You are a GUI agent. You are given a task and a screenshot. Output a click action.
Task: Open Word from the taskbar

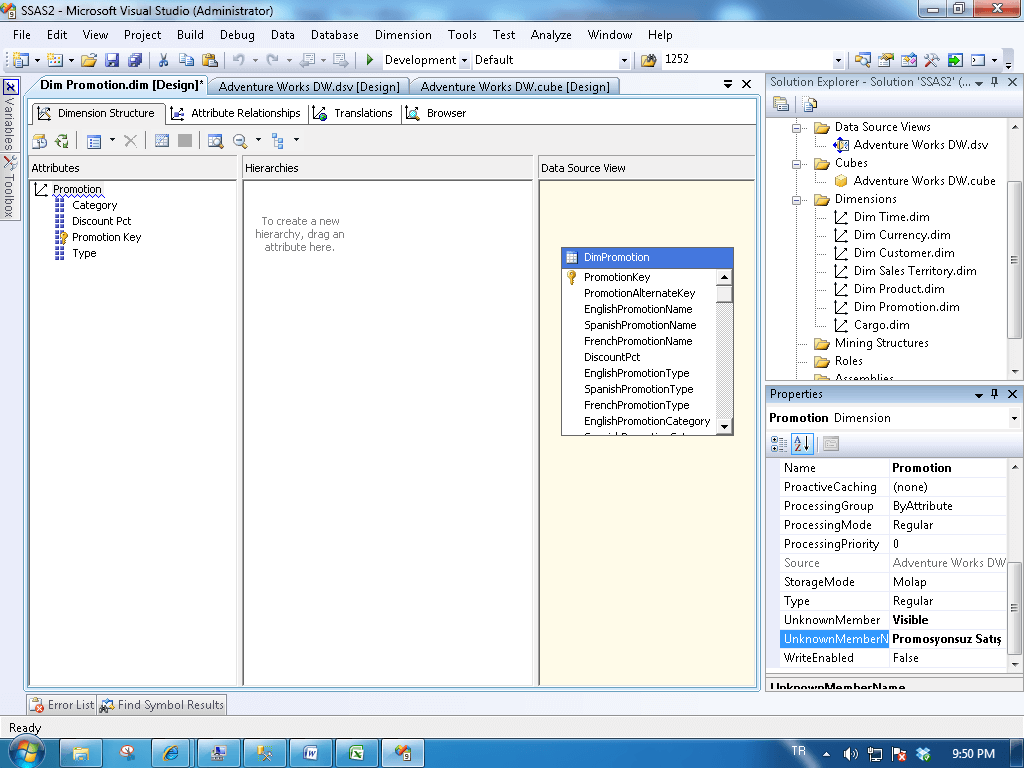coord(311,754)
